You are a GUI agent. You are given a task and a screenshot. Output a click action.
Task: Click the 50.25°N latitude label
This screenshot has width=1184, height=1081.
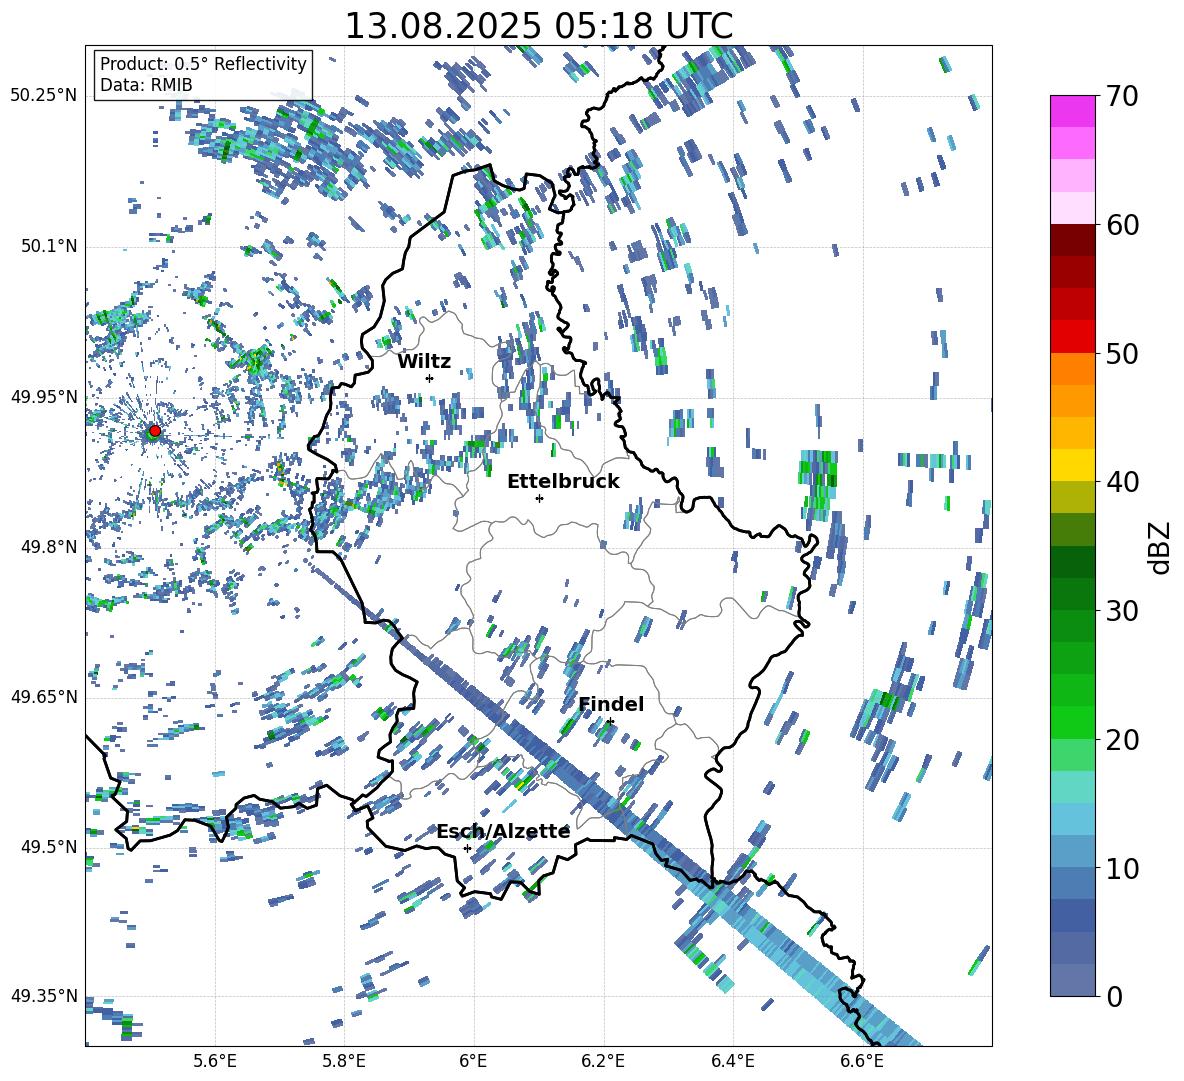click(x=44, y=96)
